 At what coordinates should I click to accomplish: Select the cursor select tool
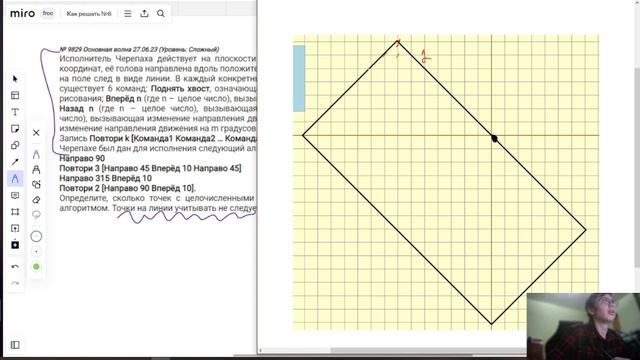pos(15,79)
